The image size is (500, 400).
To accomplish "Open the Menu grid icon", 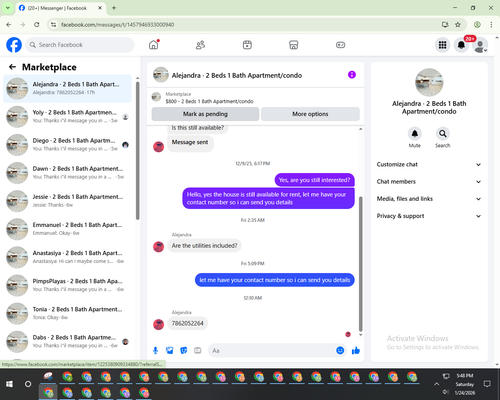I will (442, 45).
